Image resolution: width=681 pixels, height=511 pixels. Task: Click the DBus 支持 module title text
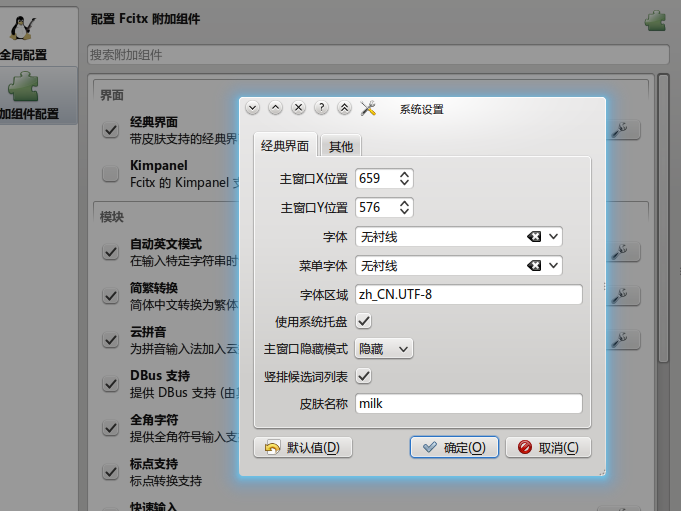[160, 376]
